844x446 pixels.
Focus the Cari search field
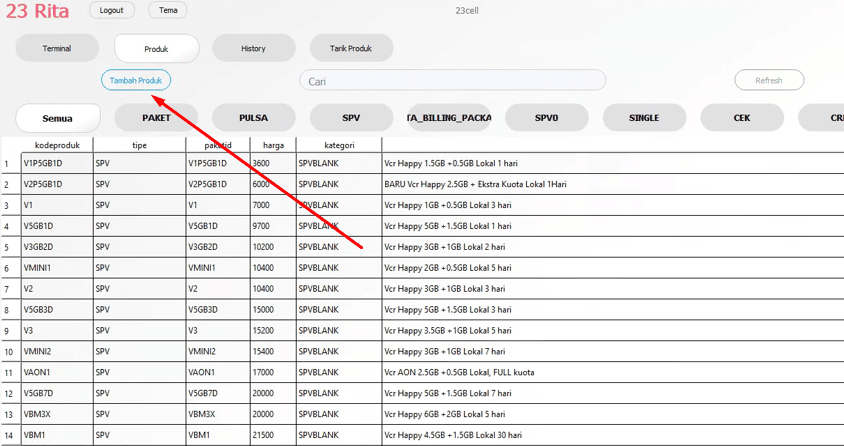pyautogui.click(x=452, y=81)
